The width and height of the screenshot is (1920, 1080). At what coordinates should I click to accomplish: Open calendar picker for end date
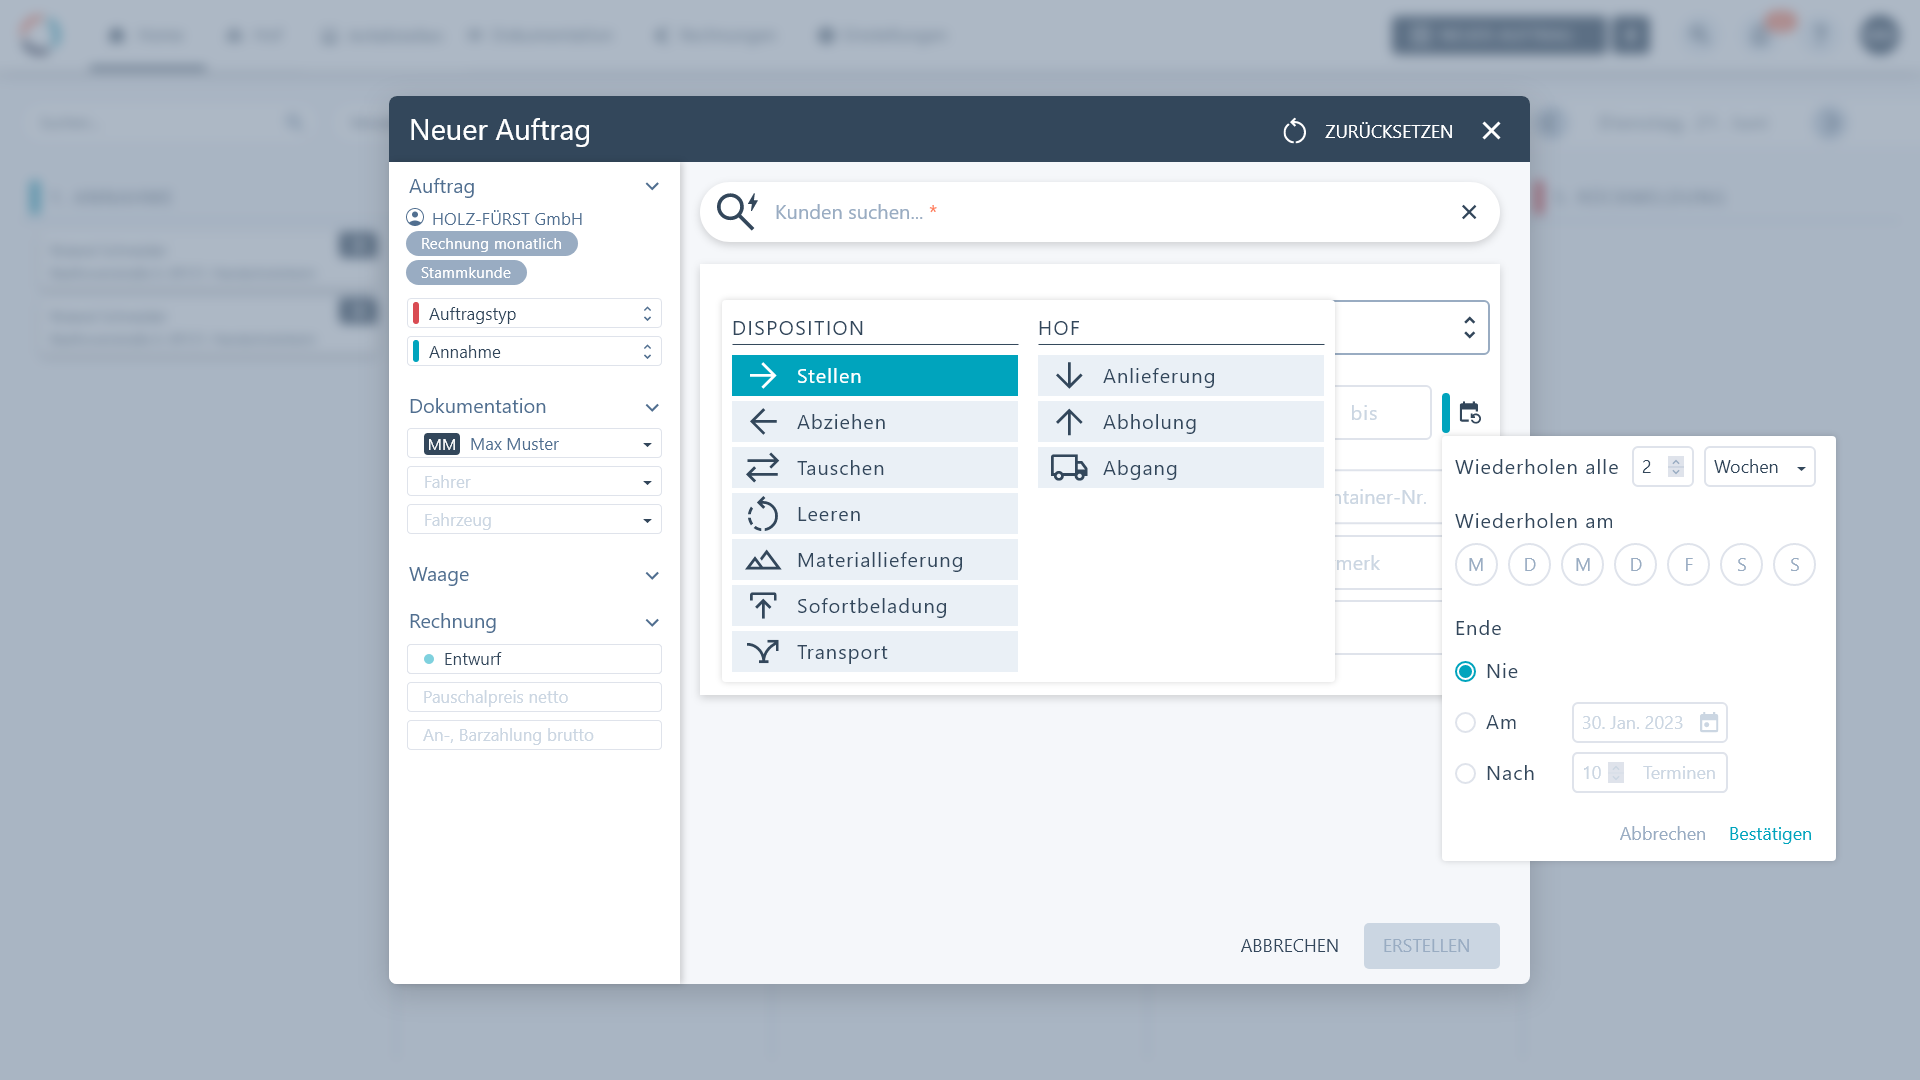pos(1709,722)
